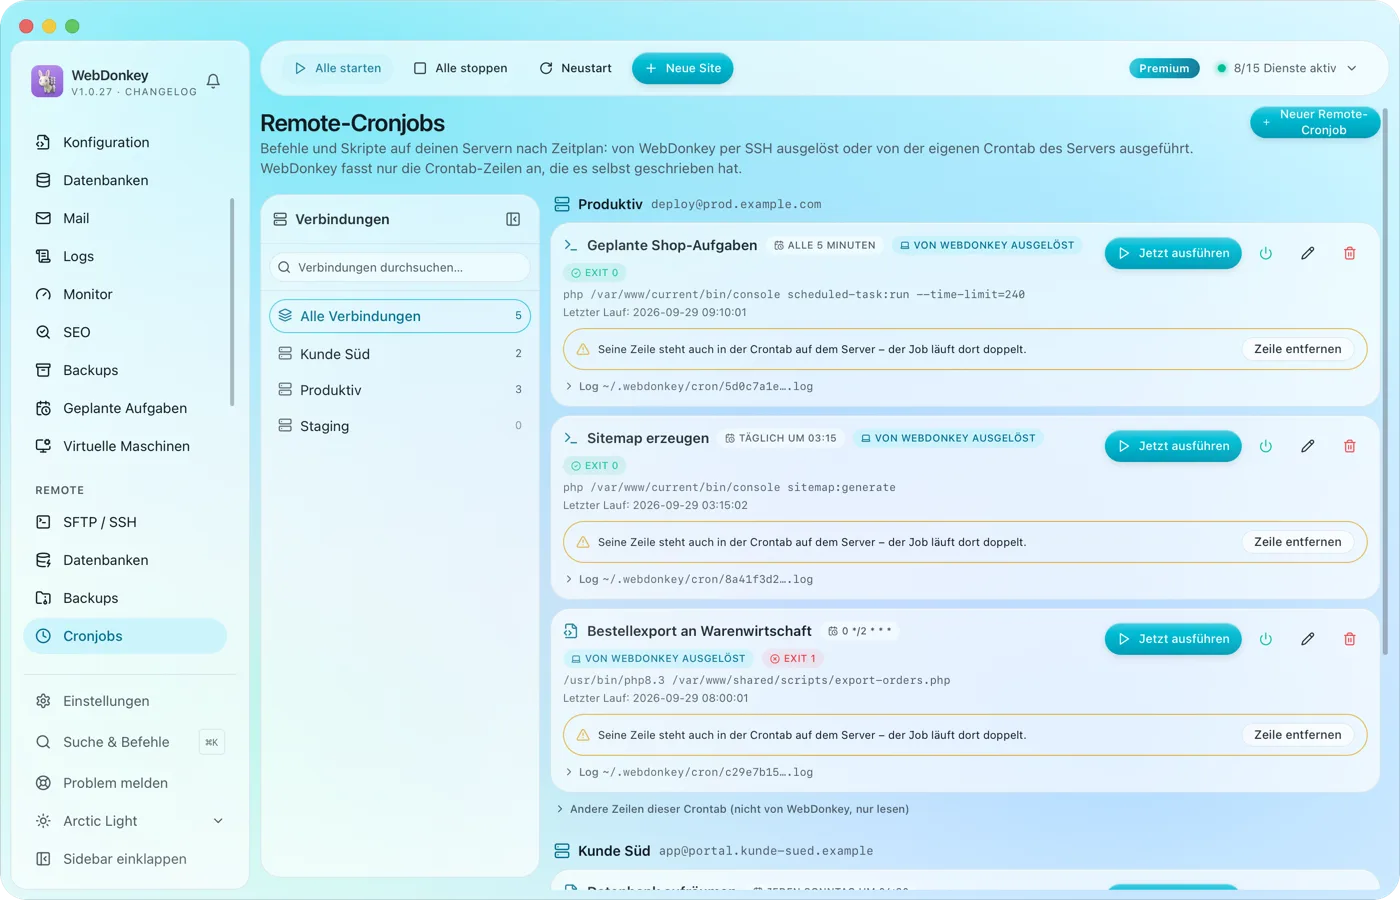Click Neuer Remote-Cronjob button
Viewport: 1400px width, 900px height.
point(1315,122)
